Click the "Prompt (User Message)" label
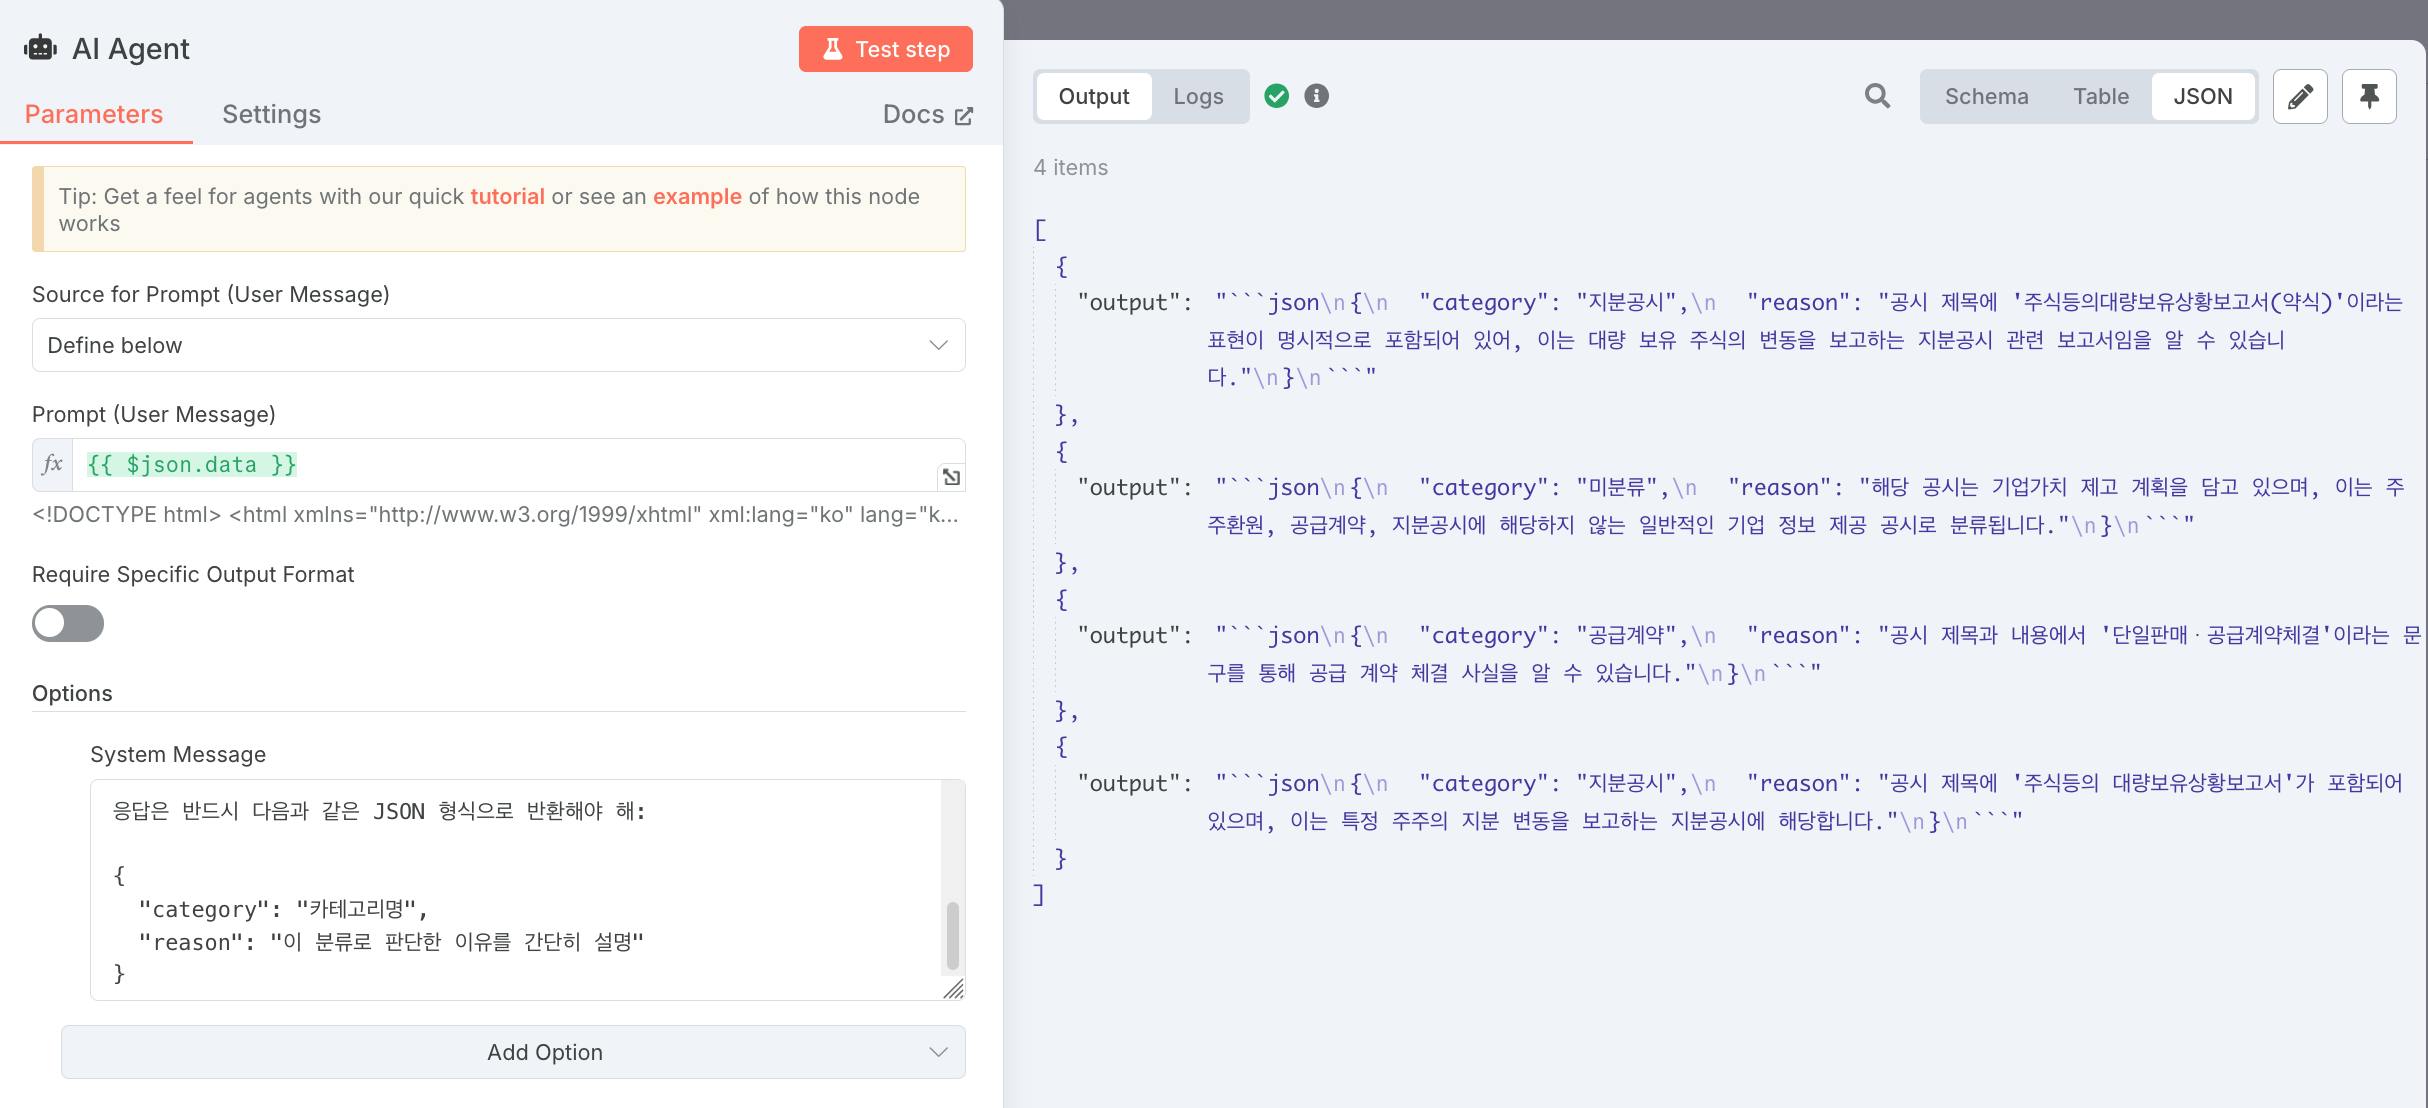2428x1108 pixels. point(154,414)
